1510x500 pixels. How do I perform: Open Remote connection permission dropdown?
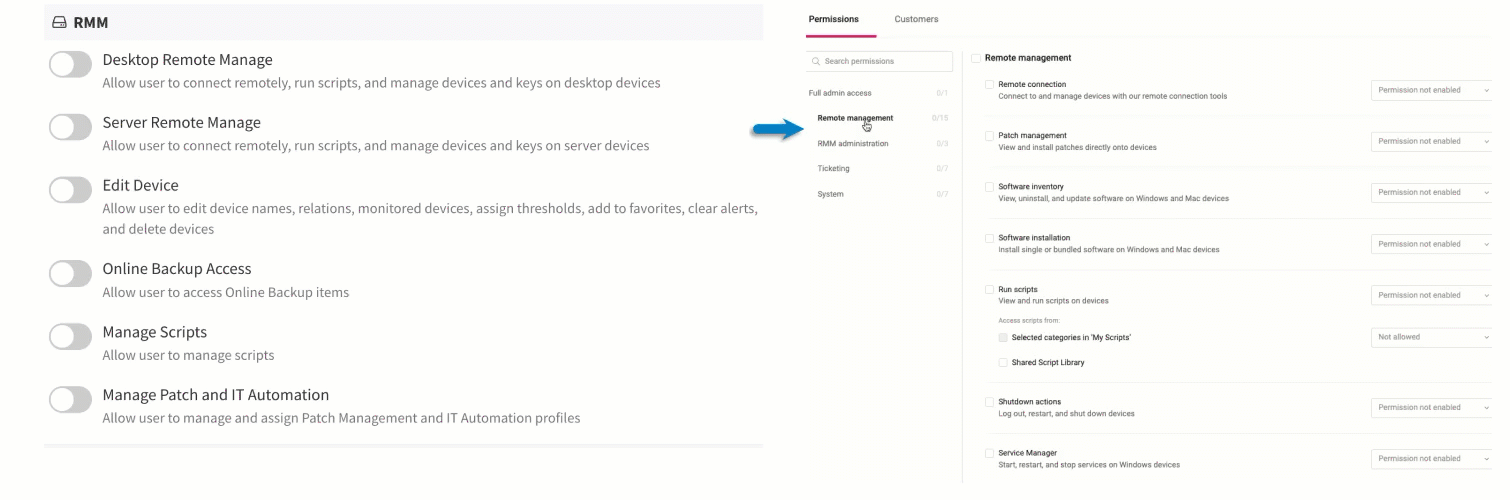point(1431,90)
